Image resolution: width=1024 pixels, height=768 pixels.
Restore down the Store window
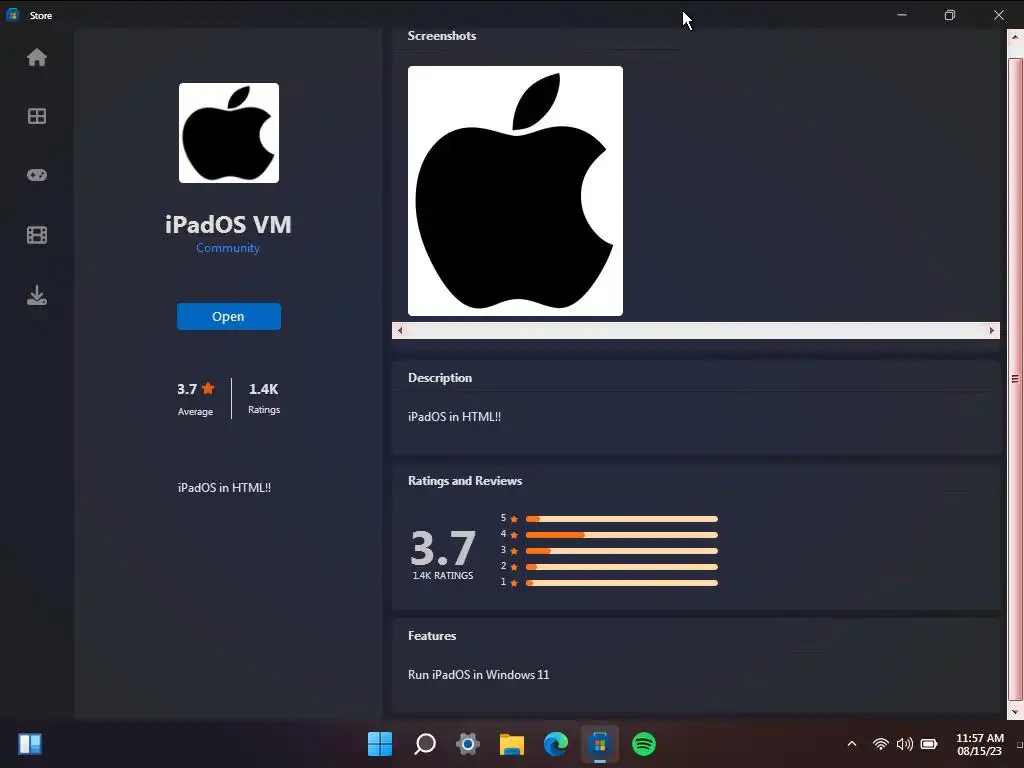point(950,14)
